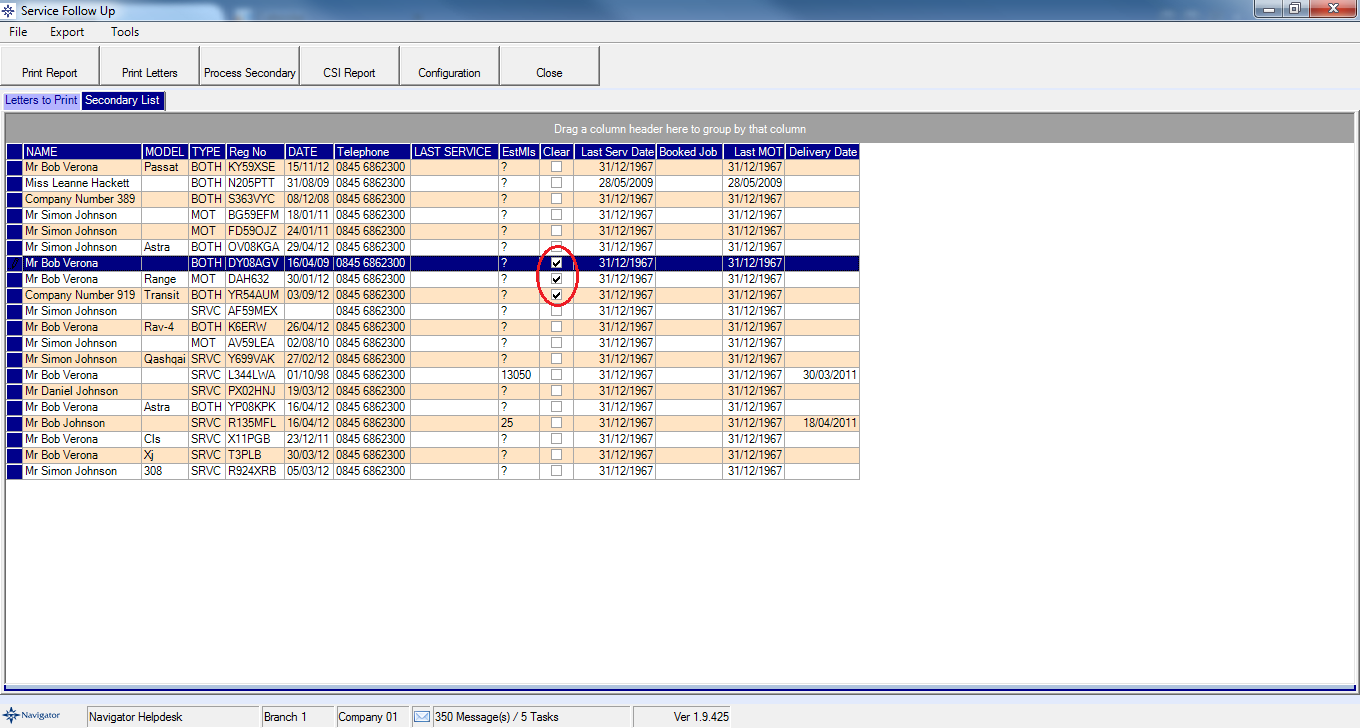
Task: Select the Miss Leanne Hackett name cell
Action: tap(82, 183)
